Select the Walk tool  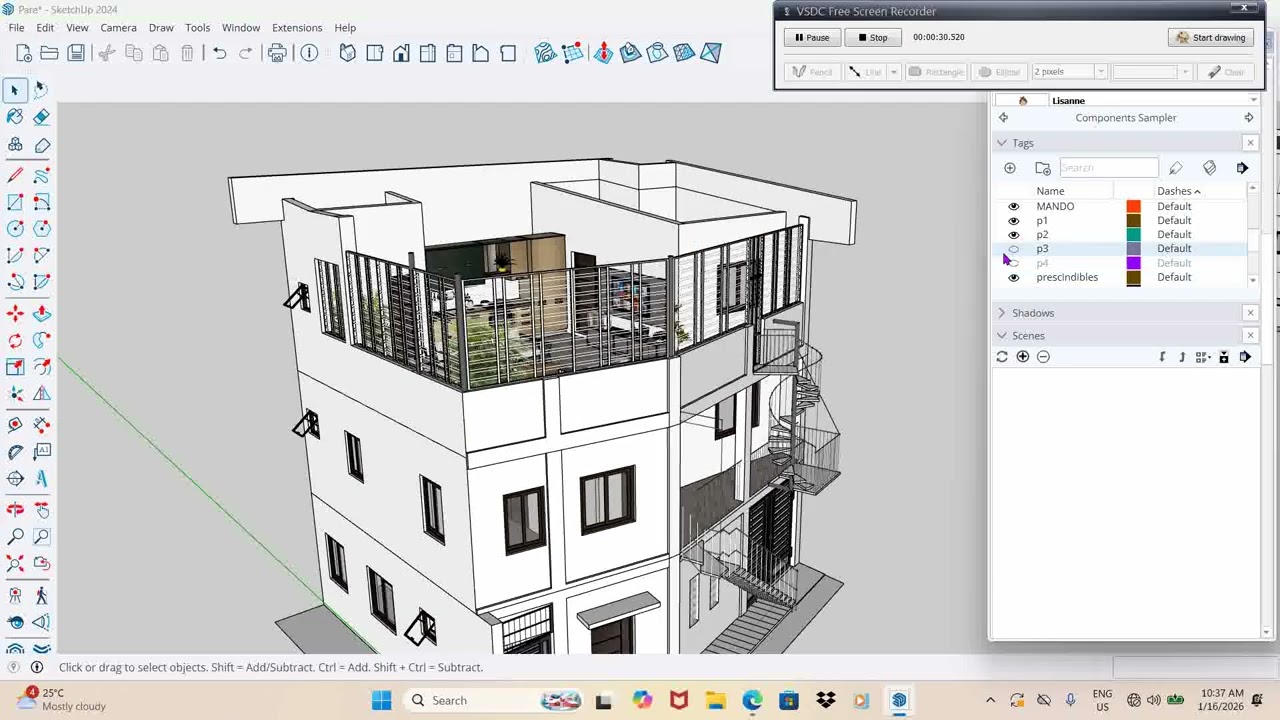(41, 595)
